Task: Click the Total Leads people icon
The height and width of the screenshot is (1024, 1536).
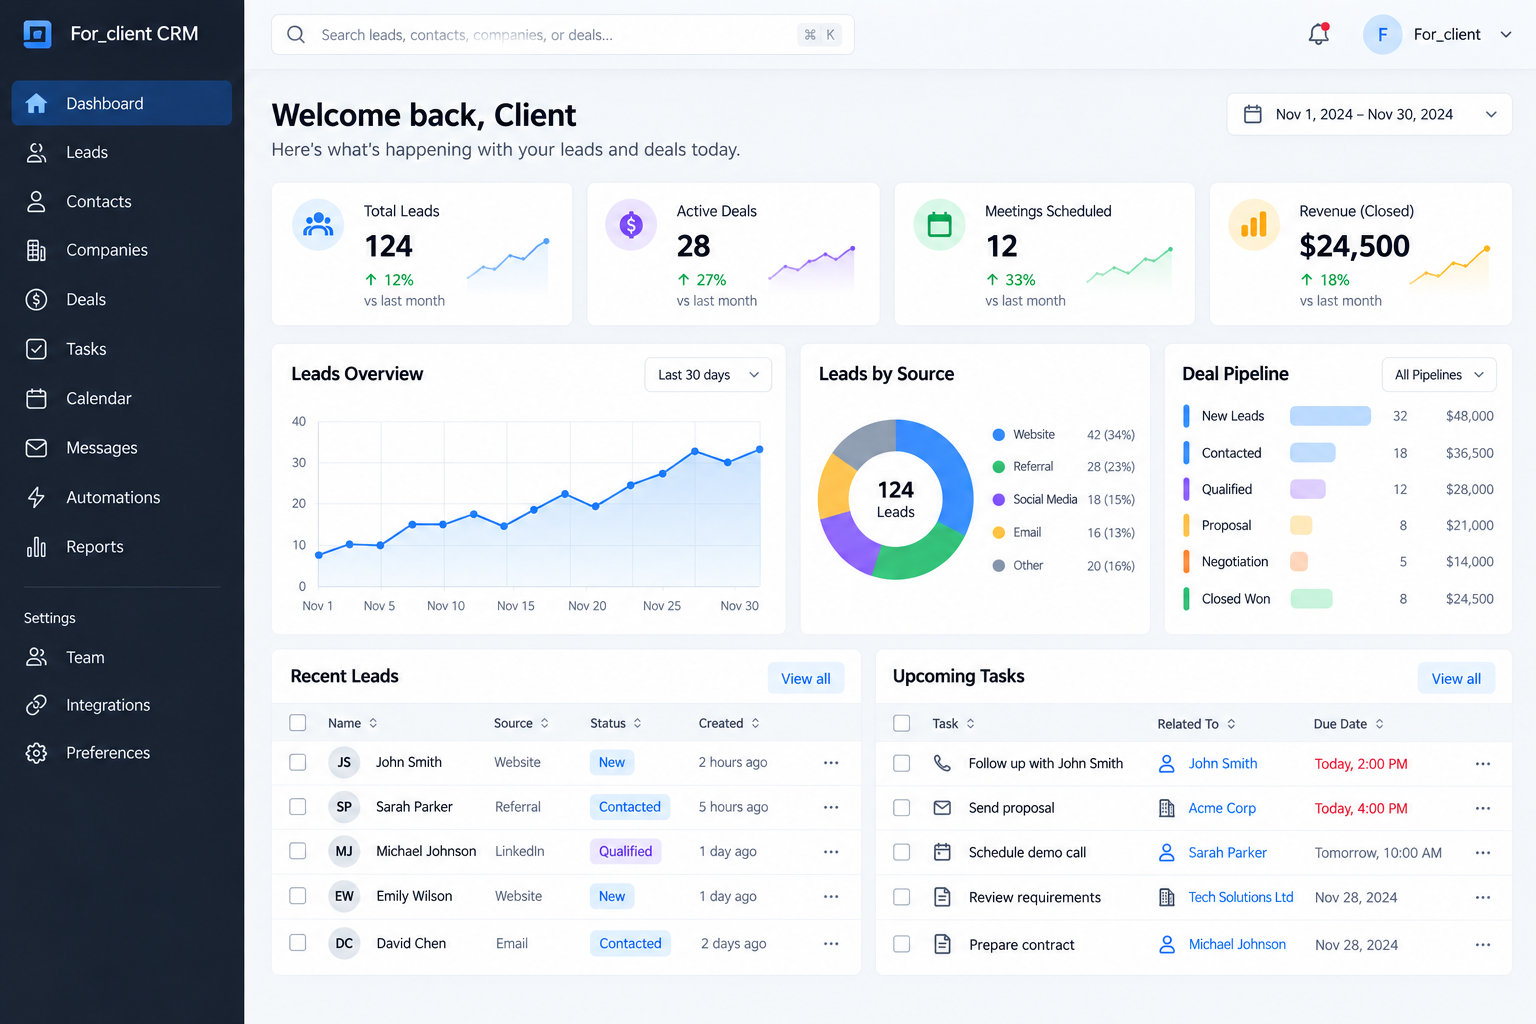Action: [x=318, y=224]
